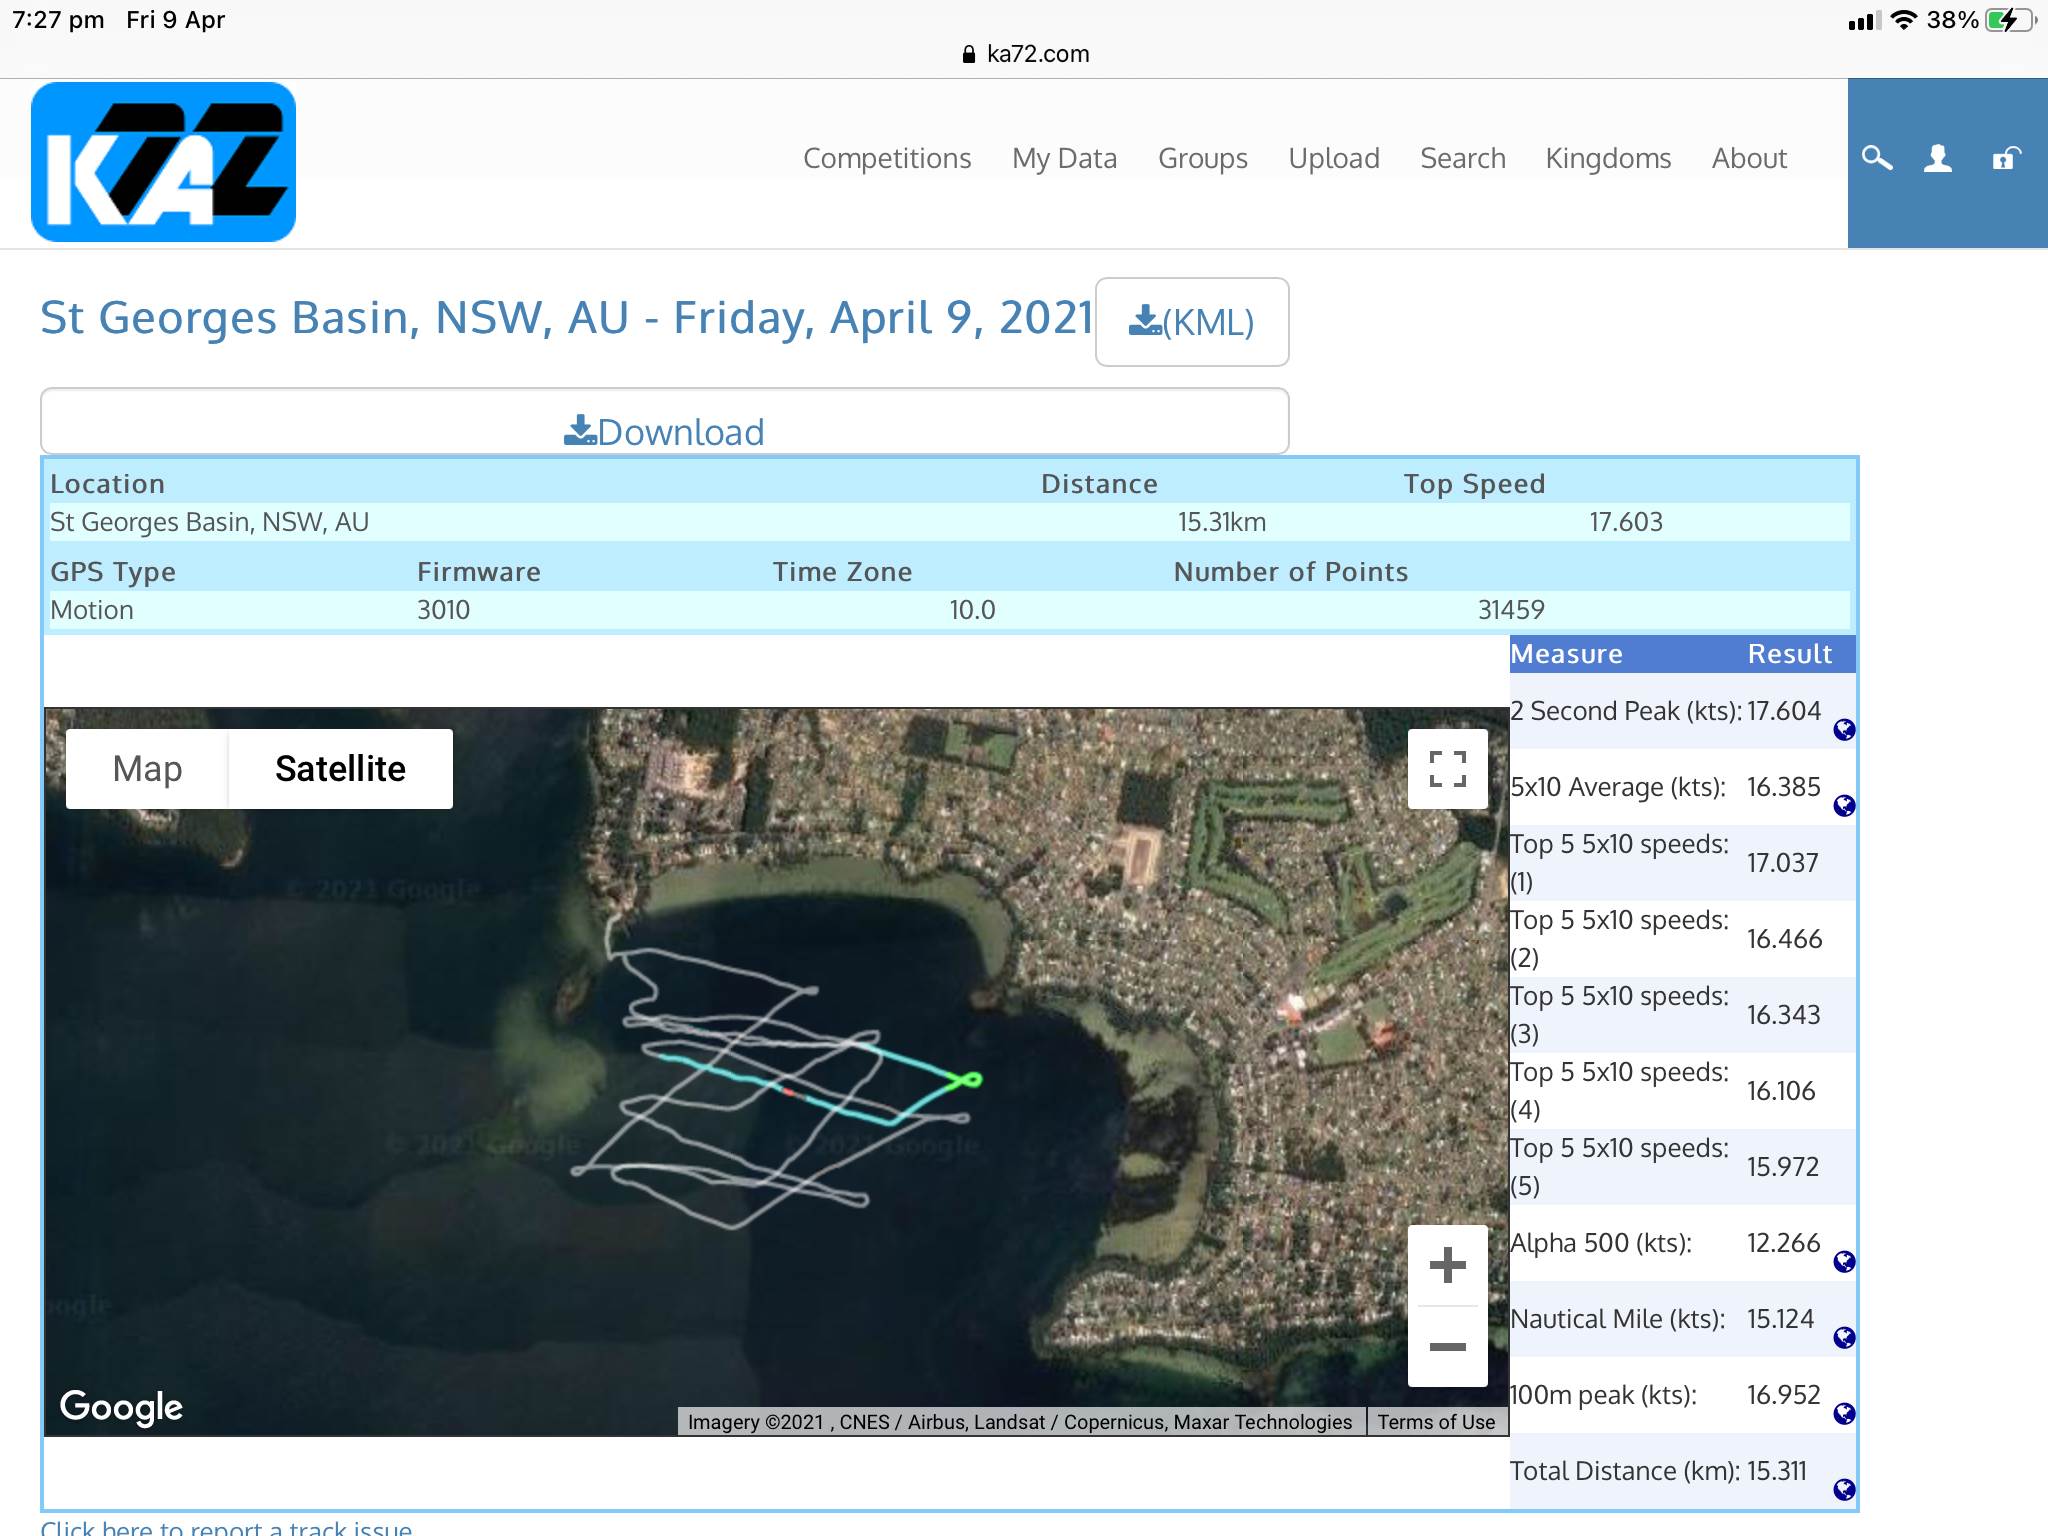Show 2 Second Peak globe icon

tap(1844, 730)
